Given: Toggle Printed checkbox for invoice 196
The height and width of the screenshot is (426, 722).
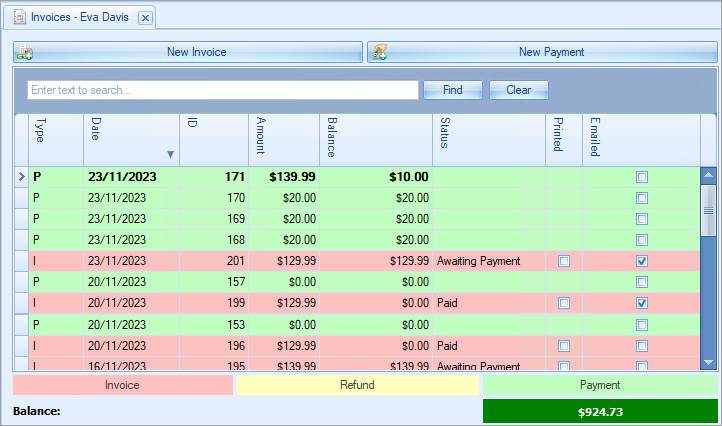Looking at the screenshot, I should click(564, 346).
